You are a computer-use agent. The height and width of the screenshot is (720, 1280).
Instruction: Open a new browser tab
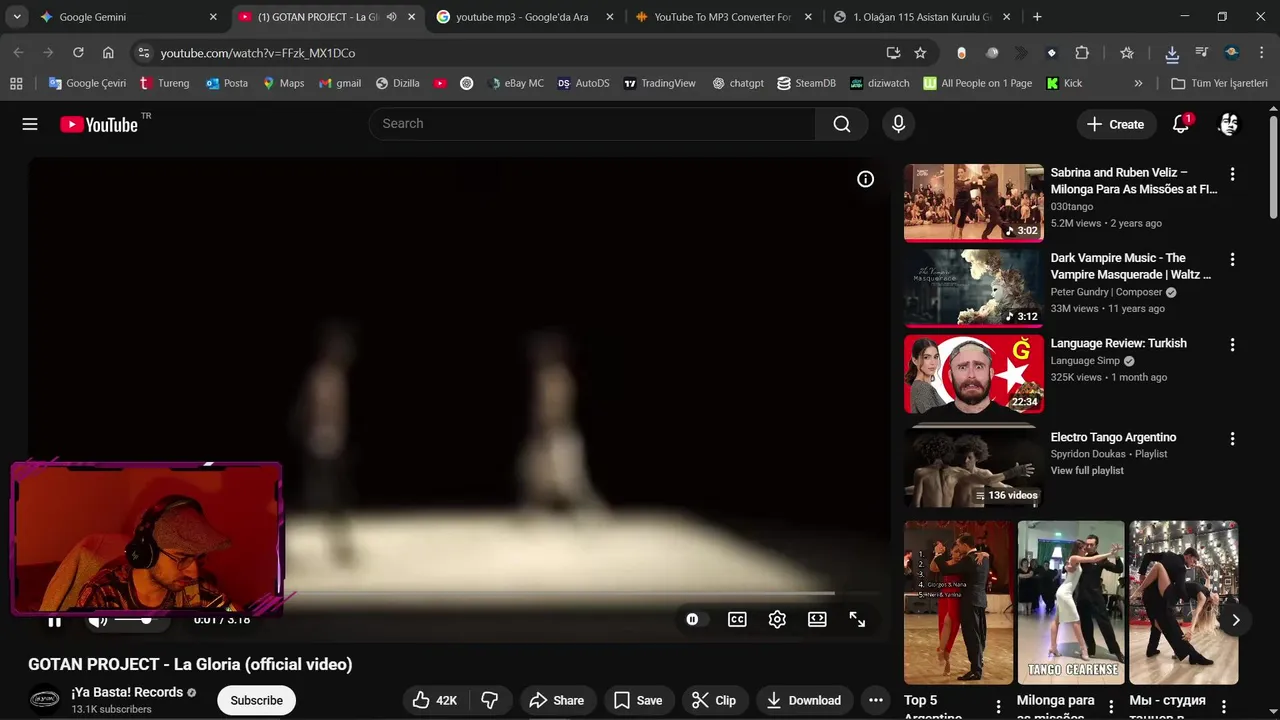click(x=1037, y=17)
